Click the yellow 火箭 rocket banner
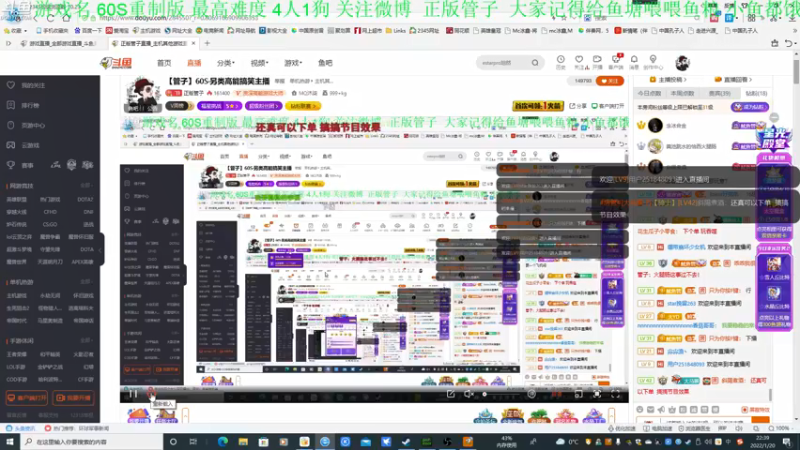The height and width of the screenshot is (450, 800). 538,106
